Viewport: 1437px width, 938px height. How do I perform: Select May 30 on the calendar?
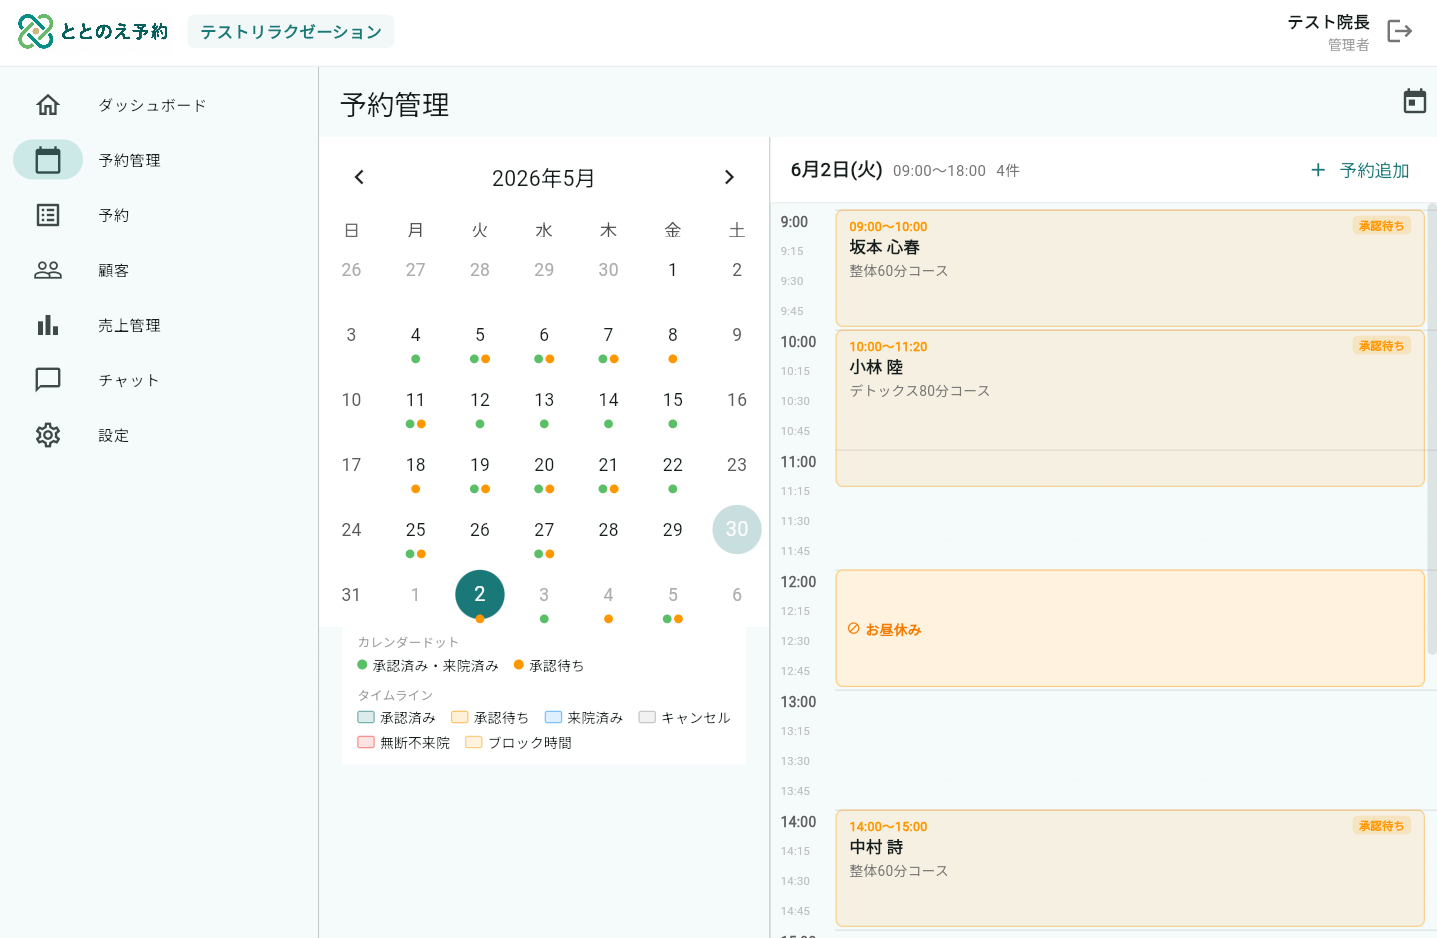click(x=737, y=529)
